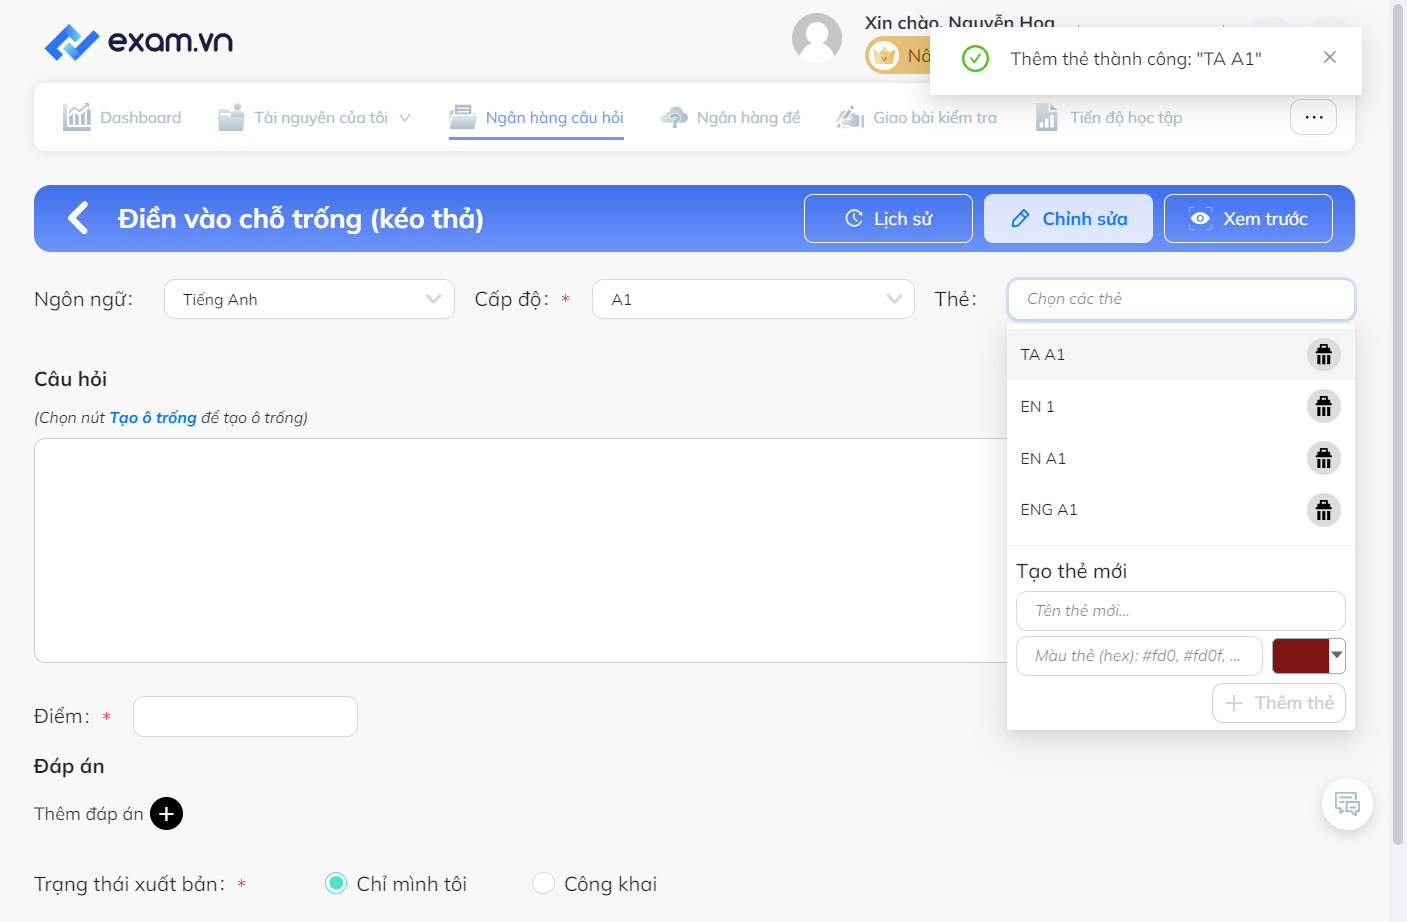Click the Chỉnh sửa button
Screen dimensions: 1407x922
pos(1068,218)
